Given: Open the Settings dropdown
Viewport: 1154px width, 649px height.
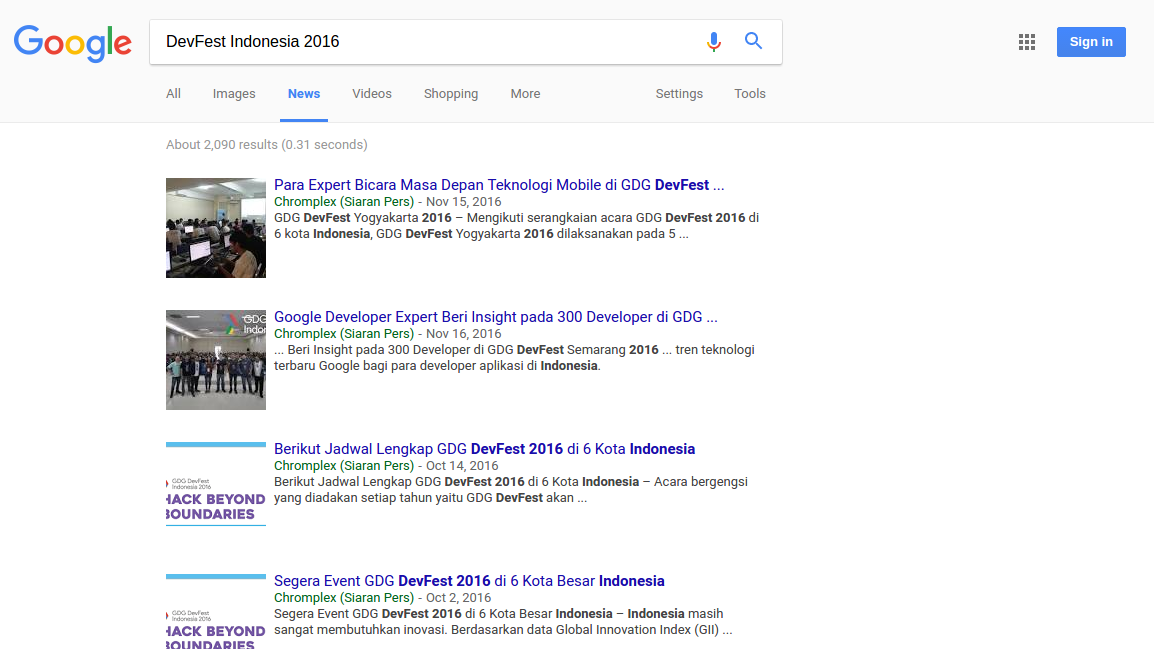Looking at the screenshot, I should [679, 94].
